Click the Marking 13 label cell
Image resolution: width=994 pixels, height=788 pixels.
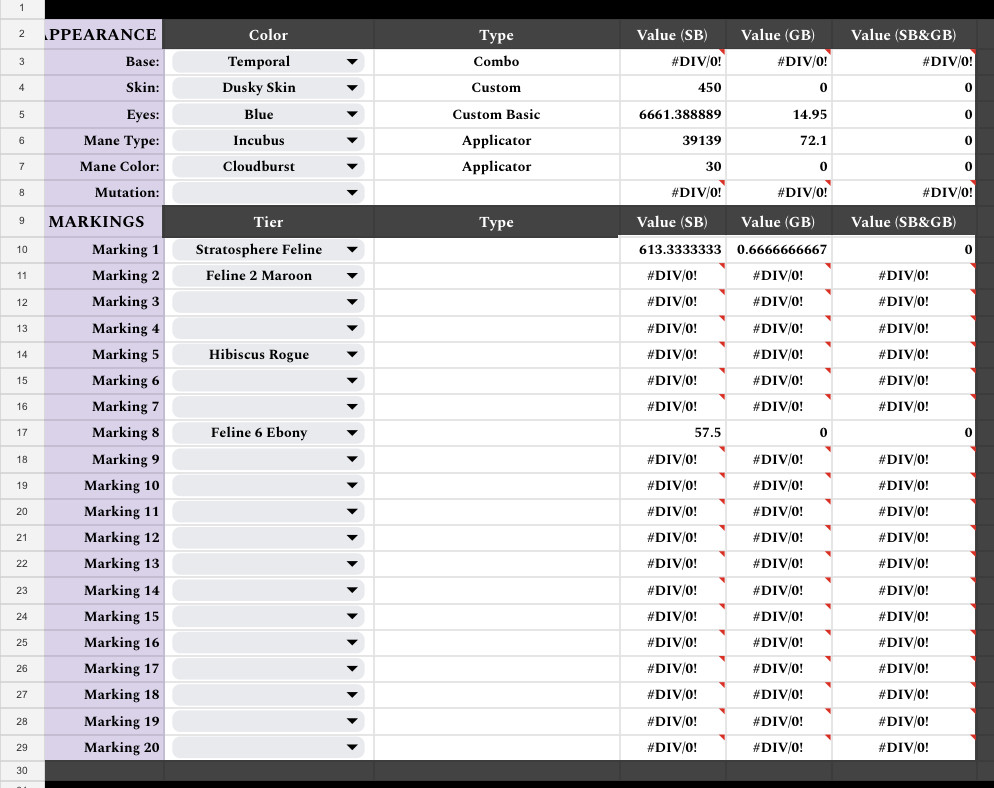tap(104, 564)
